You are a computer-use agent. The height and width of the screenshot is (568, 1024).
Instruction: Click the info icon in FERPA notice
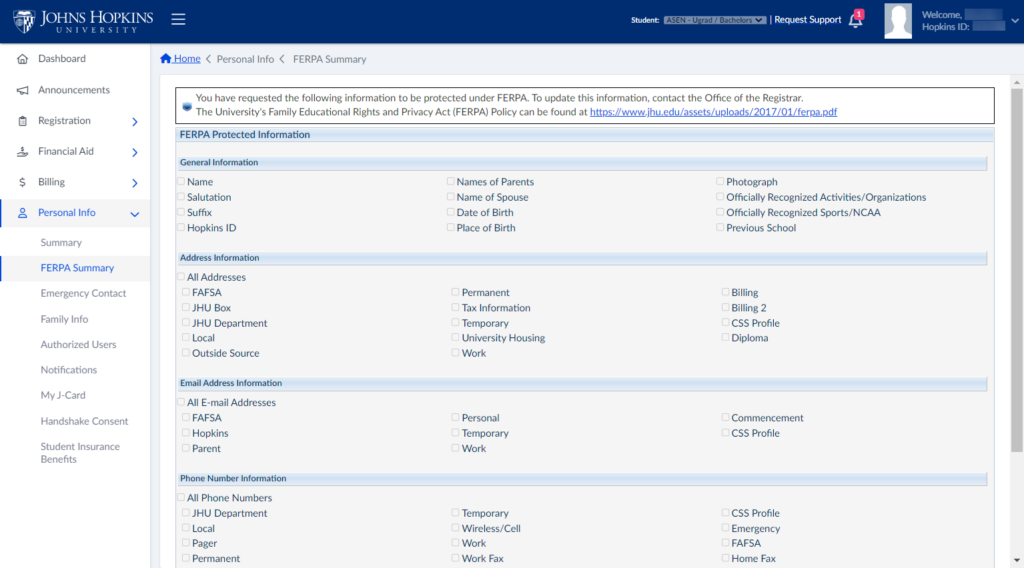click(x=187, y=106)
